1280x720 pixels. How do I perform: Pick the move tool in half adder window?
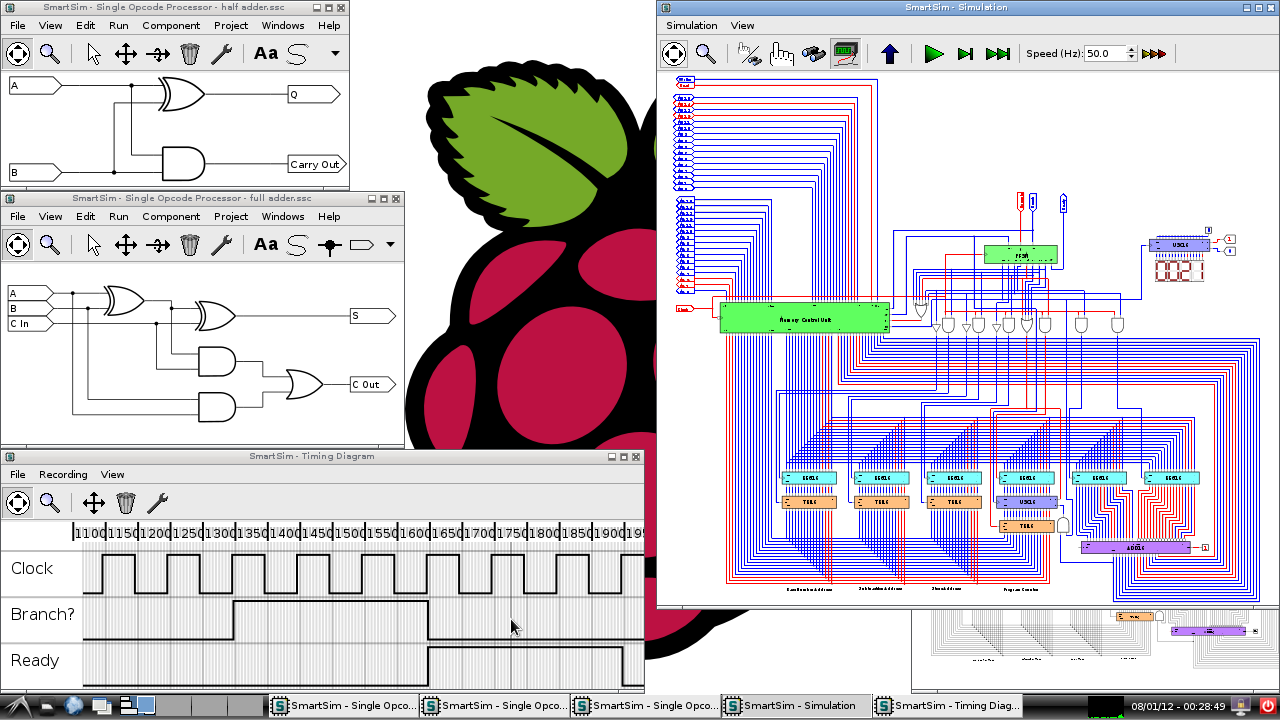pyautogui.click(x=126, y=53)
